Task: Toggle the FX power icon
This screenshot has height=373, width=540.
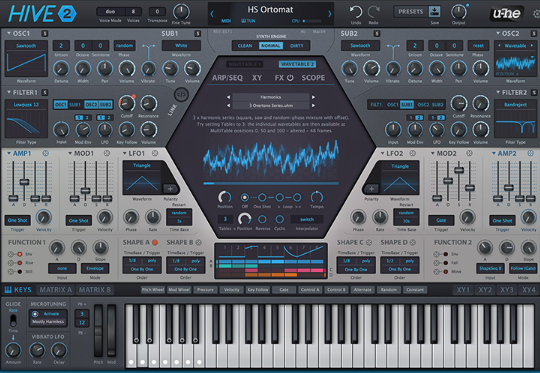Action: pyautogui.click(x=290, y=78)
